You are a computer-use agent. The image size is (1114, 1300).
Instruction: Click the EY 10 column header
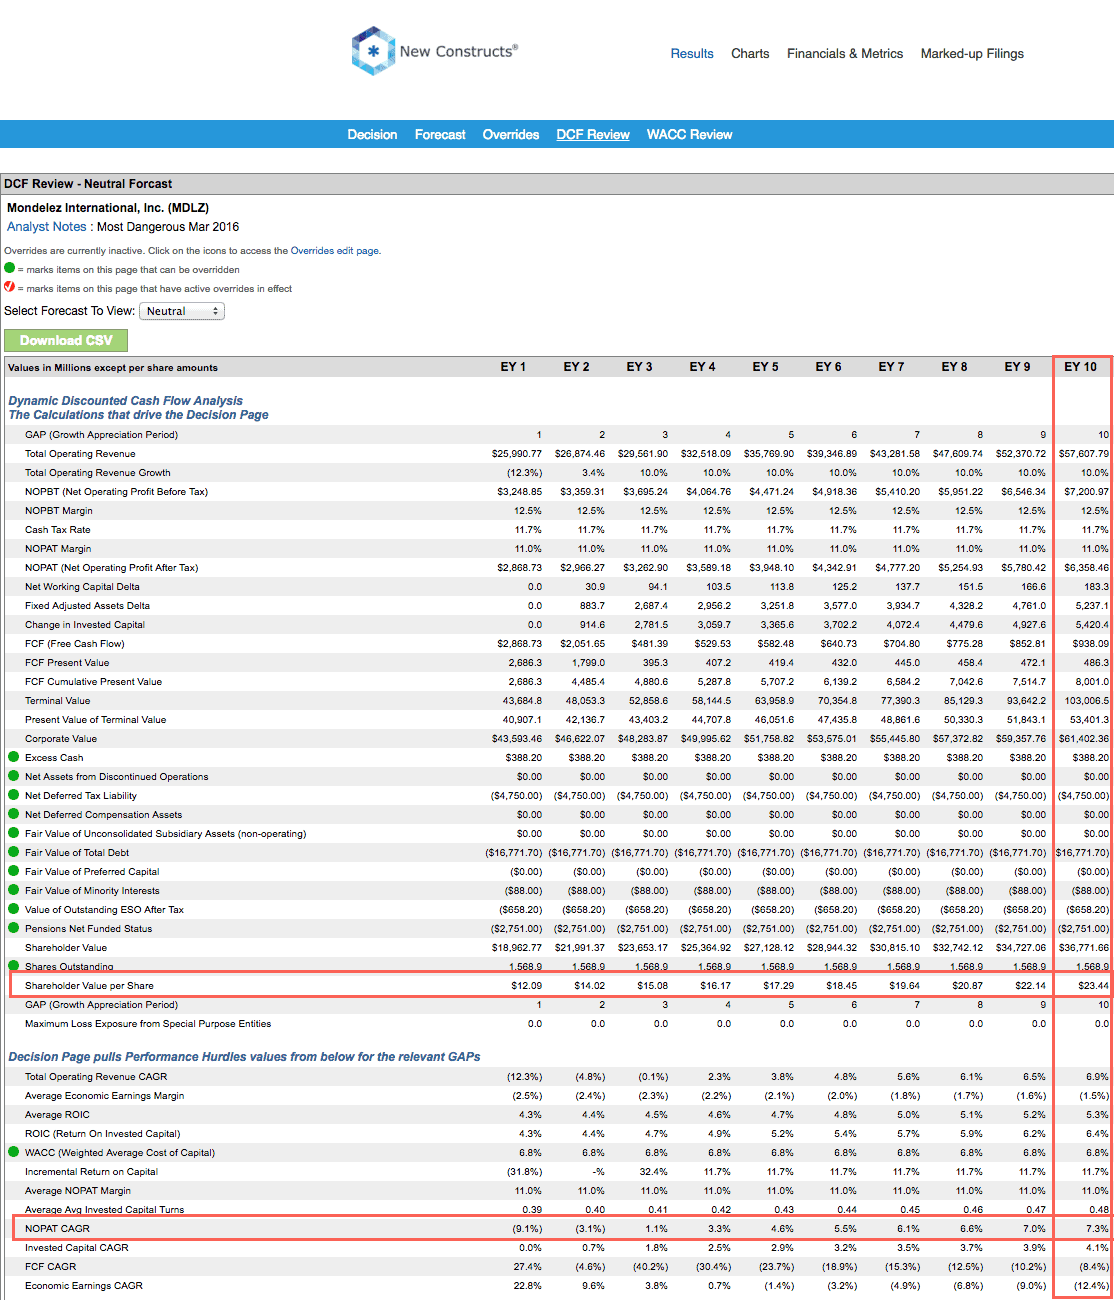[1080, 367]
